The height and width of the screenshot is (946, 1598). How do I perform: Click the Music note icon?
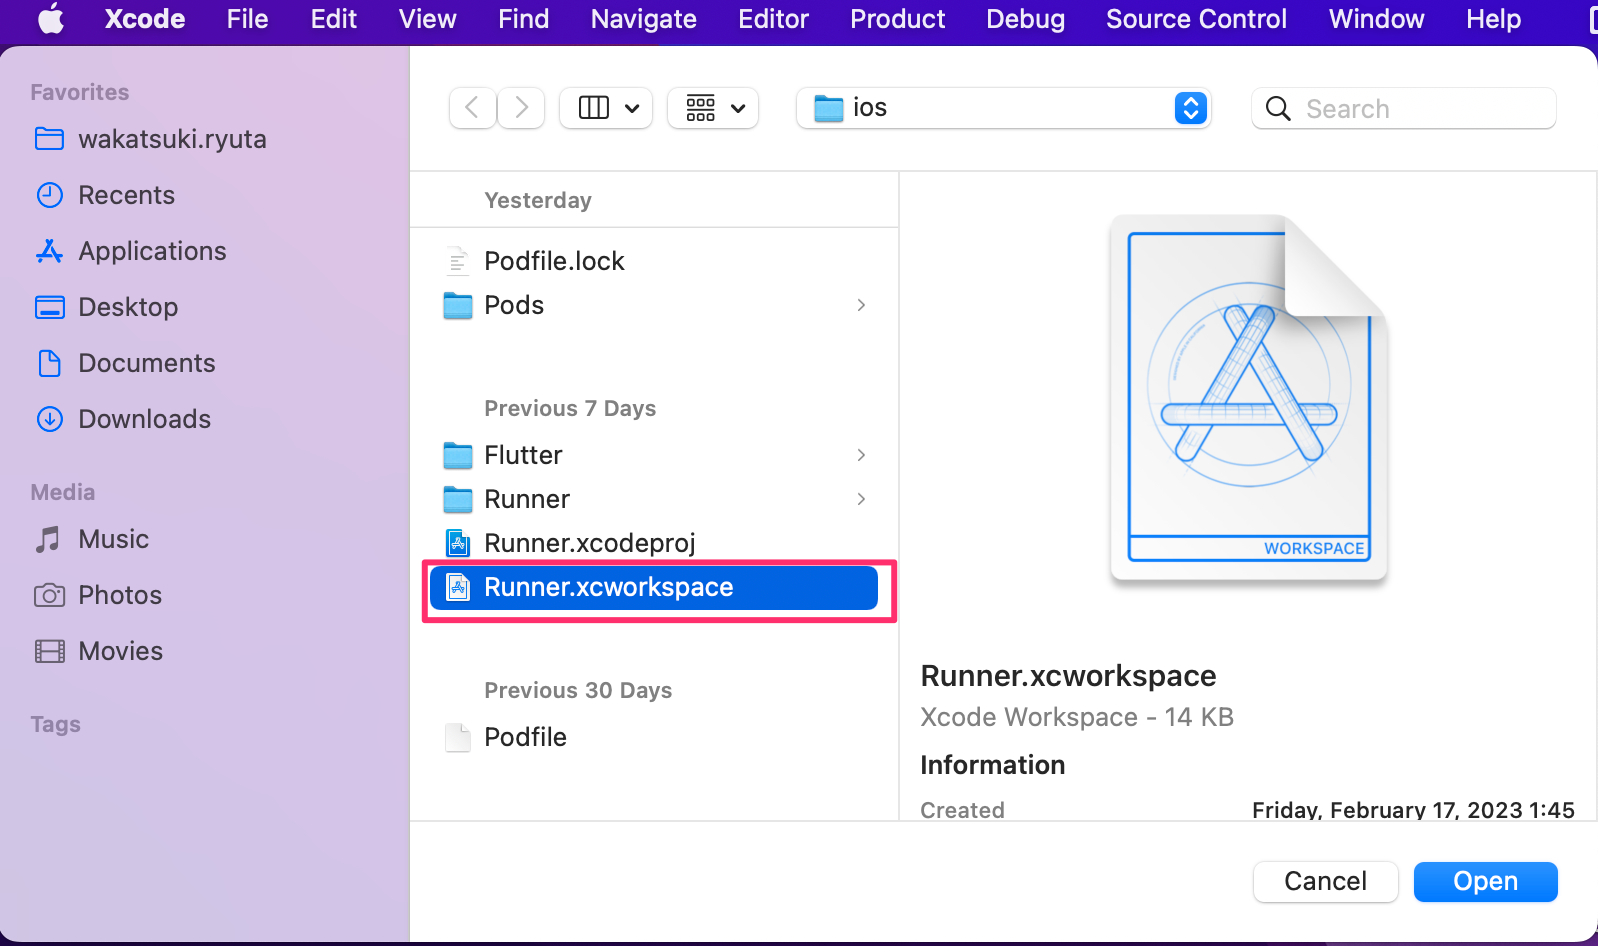click(x=48, y=539)
